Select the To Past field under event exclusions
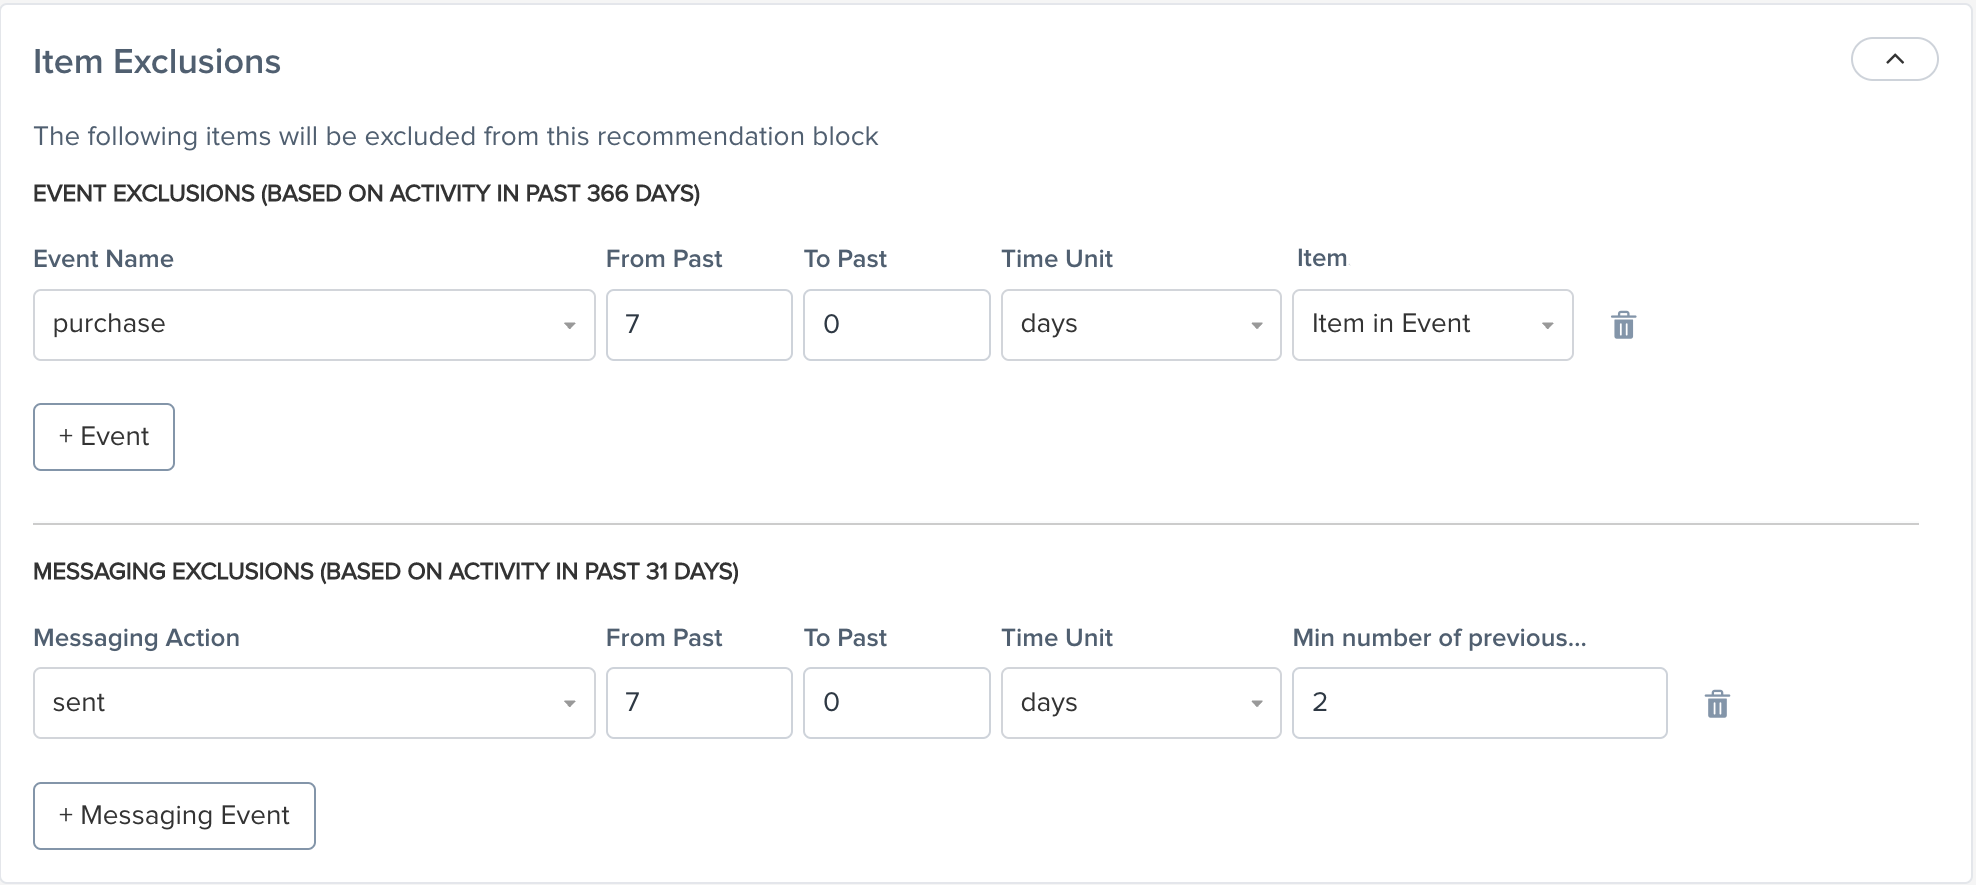1976x885 pixels. click(895, 325)
